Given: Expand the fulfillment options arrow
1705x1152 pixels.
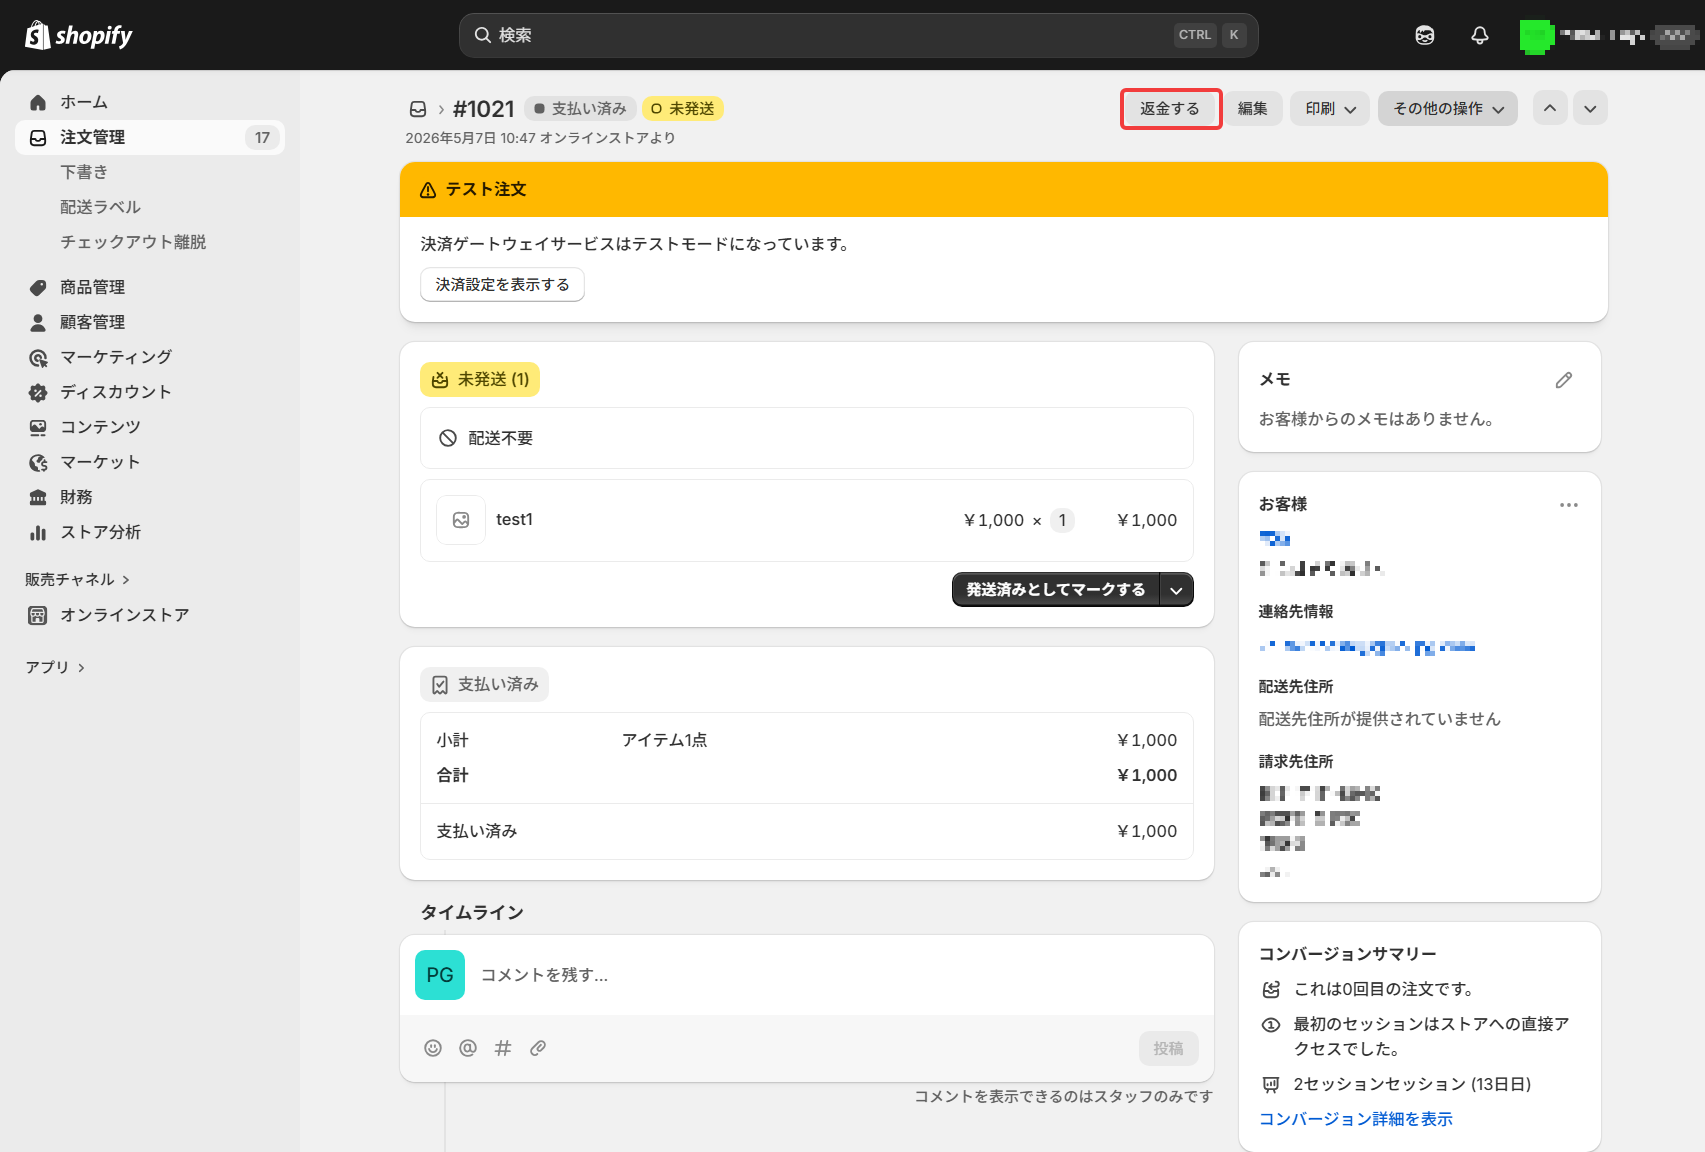Looking at the screenshot, I should point(1177,590).
